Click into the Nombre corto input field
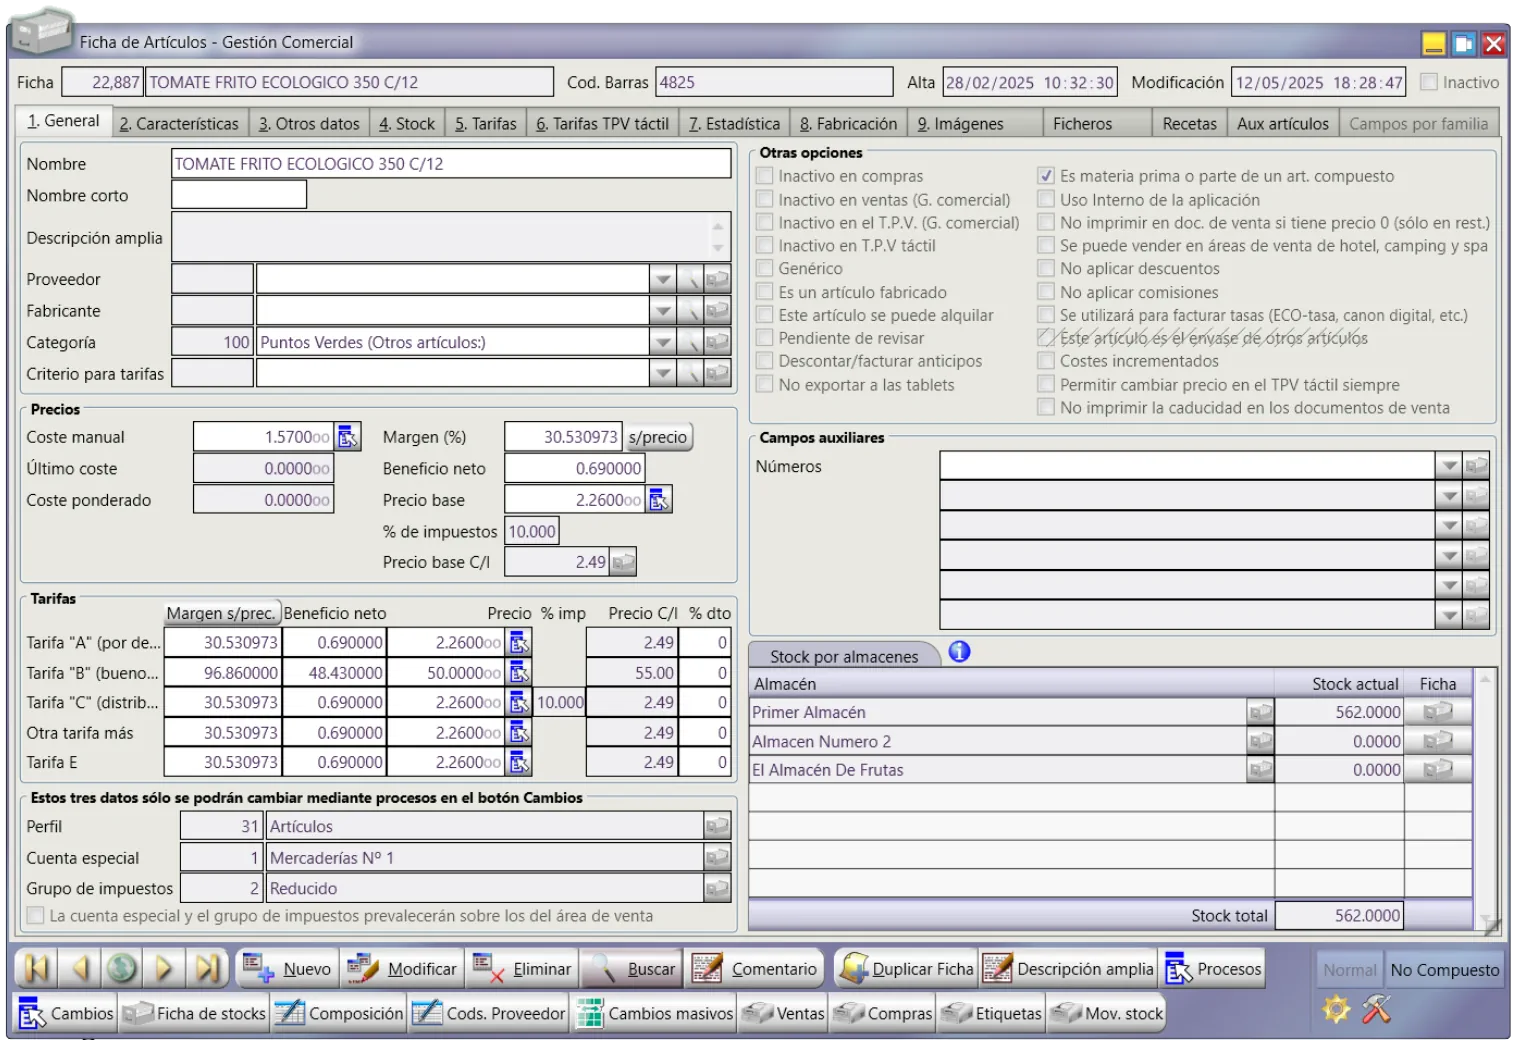This screenshot has height=1040, width=1516. pyautogui.click(x=239, y=195)
